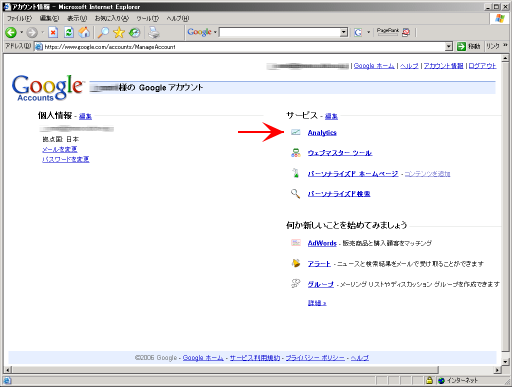Click the Internet zone globe in status bar
The height and width of the screenshot is (387, 512).
[441, 380]
